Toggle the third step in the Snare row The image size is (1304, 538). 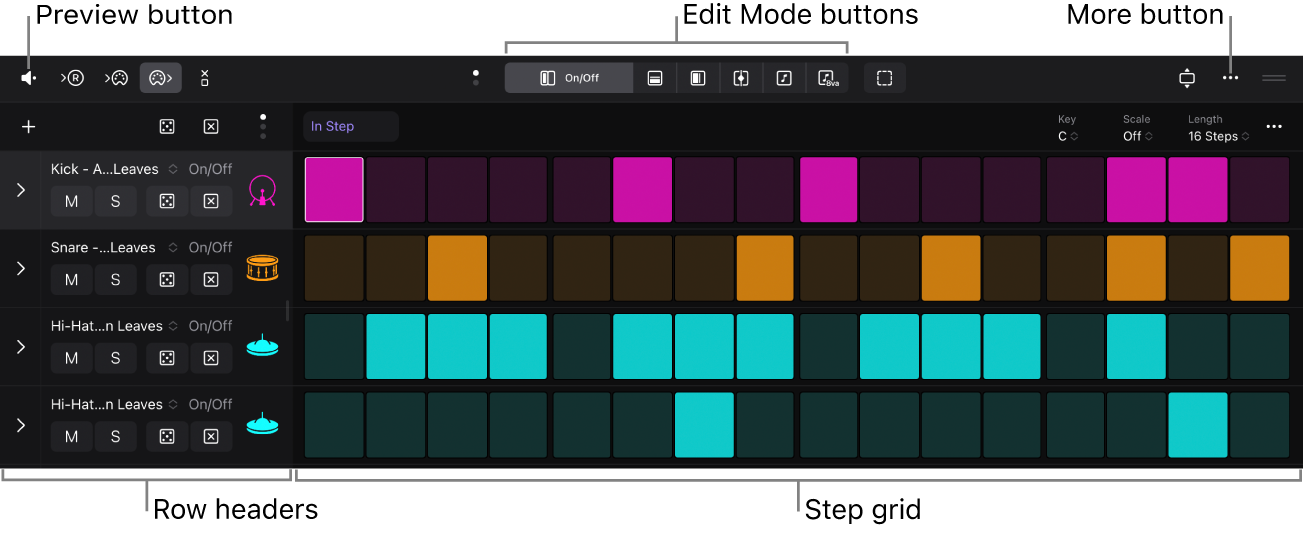pyautogui.click(x=458, y=268)
